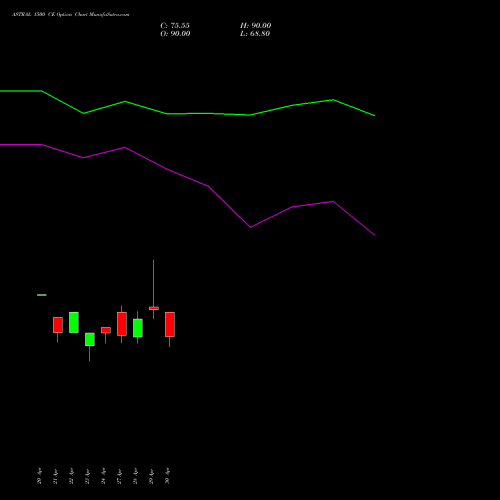Click the 29 Apr long-wick red candle

coord(154,308)
